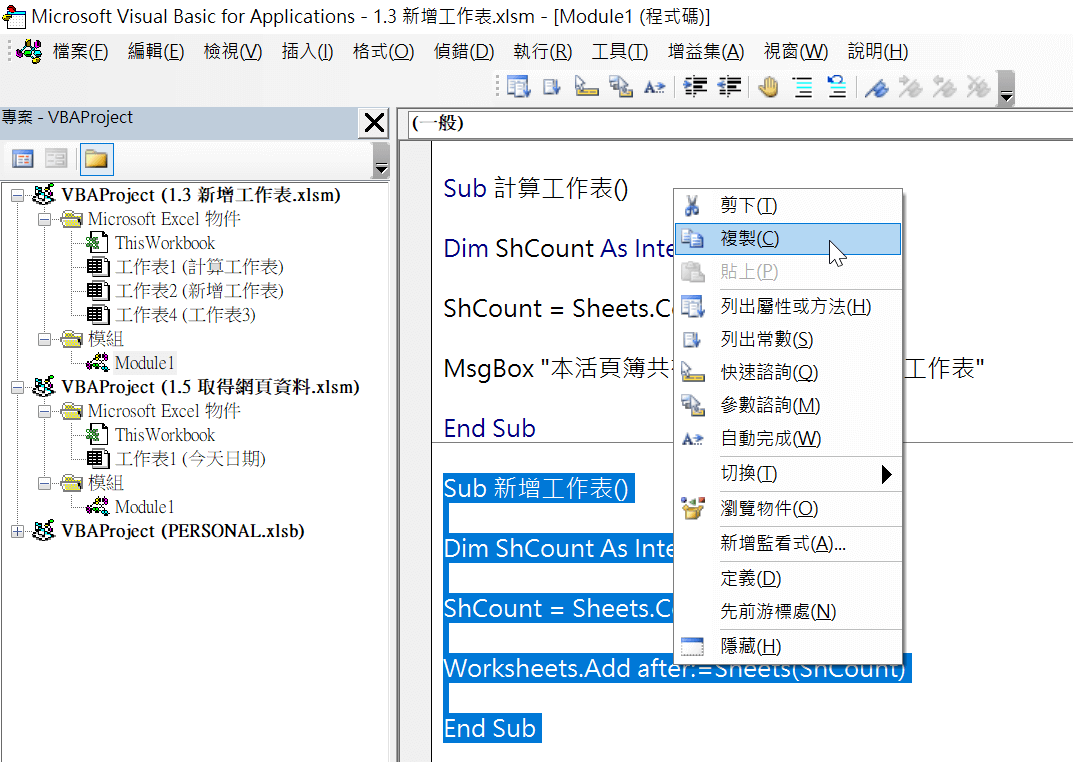The width and height of the screenshot is (1073, 762).
Task: Click the Next Bookmark toolbar icon
Action: pos(910,88)
